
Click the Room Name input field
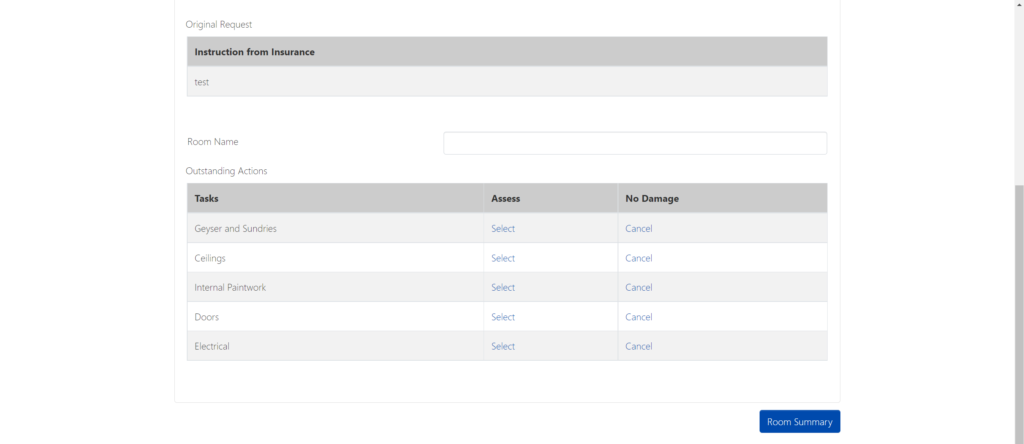[x=635, y=143]
